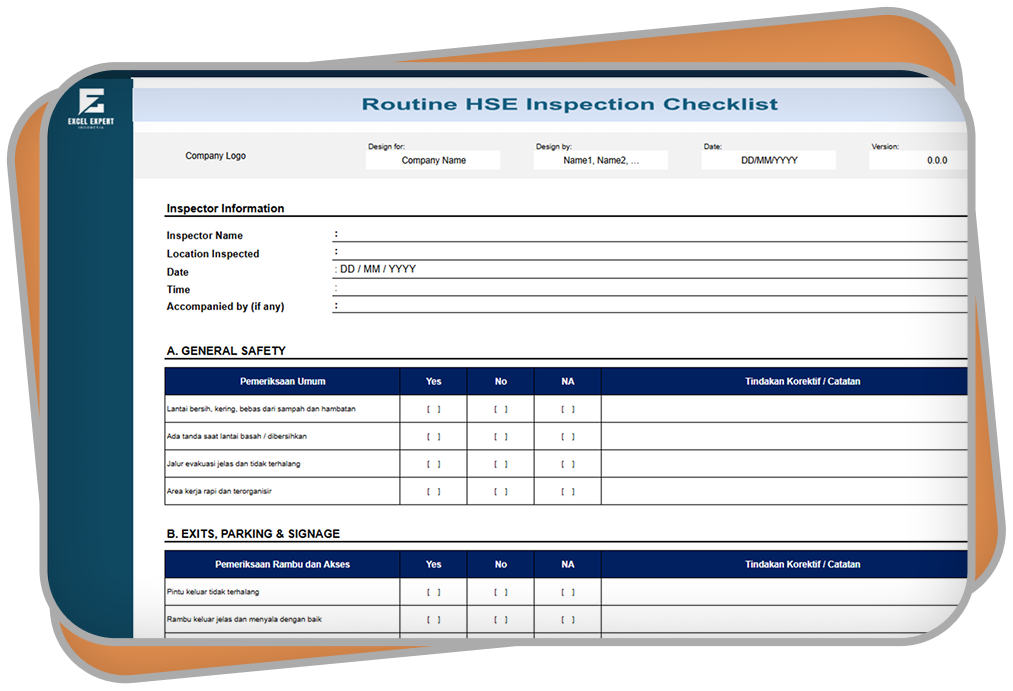Screen dimensions: 1013x691
Task: Click the Time entry line
Action: 650,289
